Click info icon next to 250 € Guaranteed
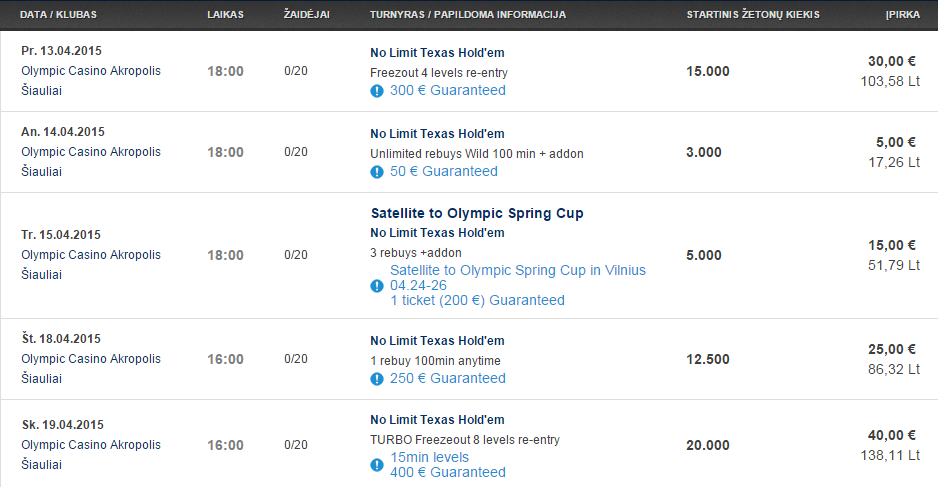The width and height of the screenshot is (938, 487). coord(376,379)
